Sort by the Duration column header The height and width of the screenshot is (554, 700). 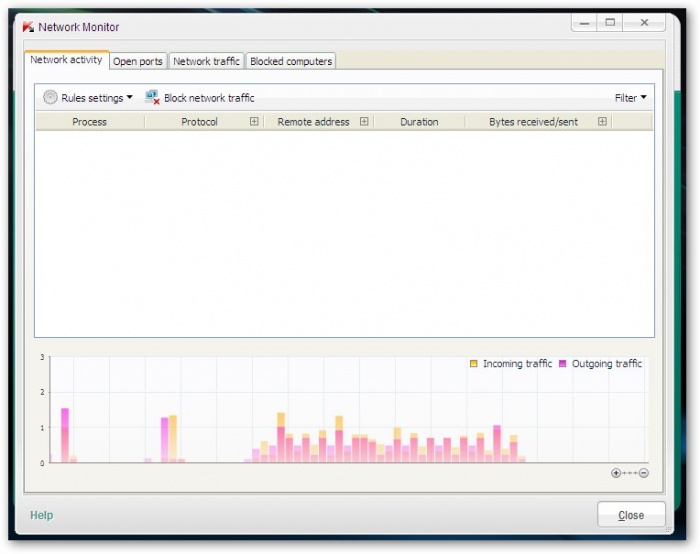pos(419,122)
